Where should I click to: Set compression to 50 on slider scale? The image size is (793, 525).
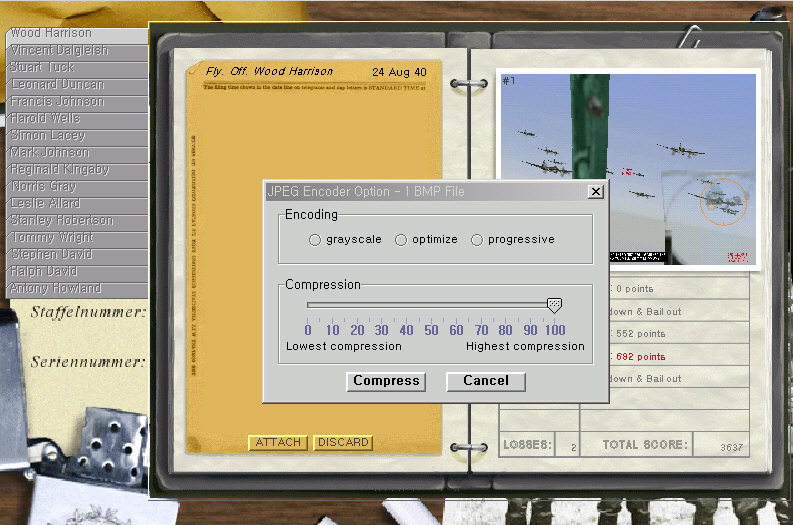click(x=431, y=330)
